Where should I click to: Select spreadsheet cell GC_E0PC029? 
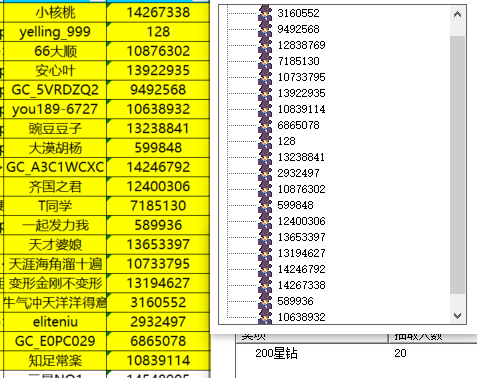[x=55, y=341]
